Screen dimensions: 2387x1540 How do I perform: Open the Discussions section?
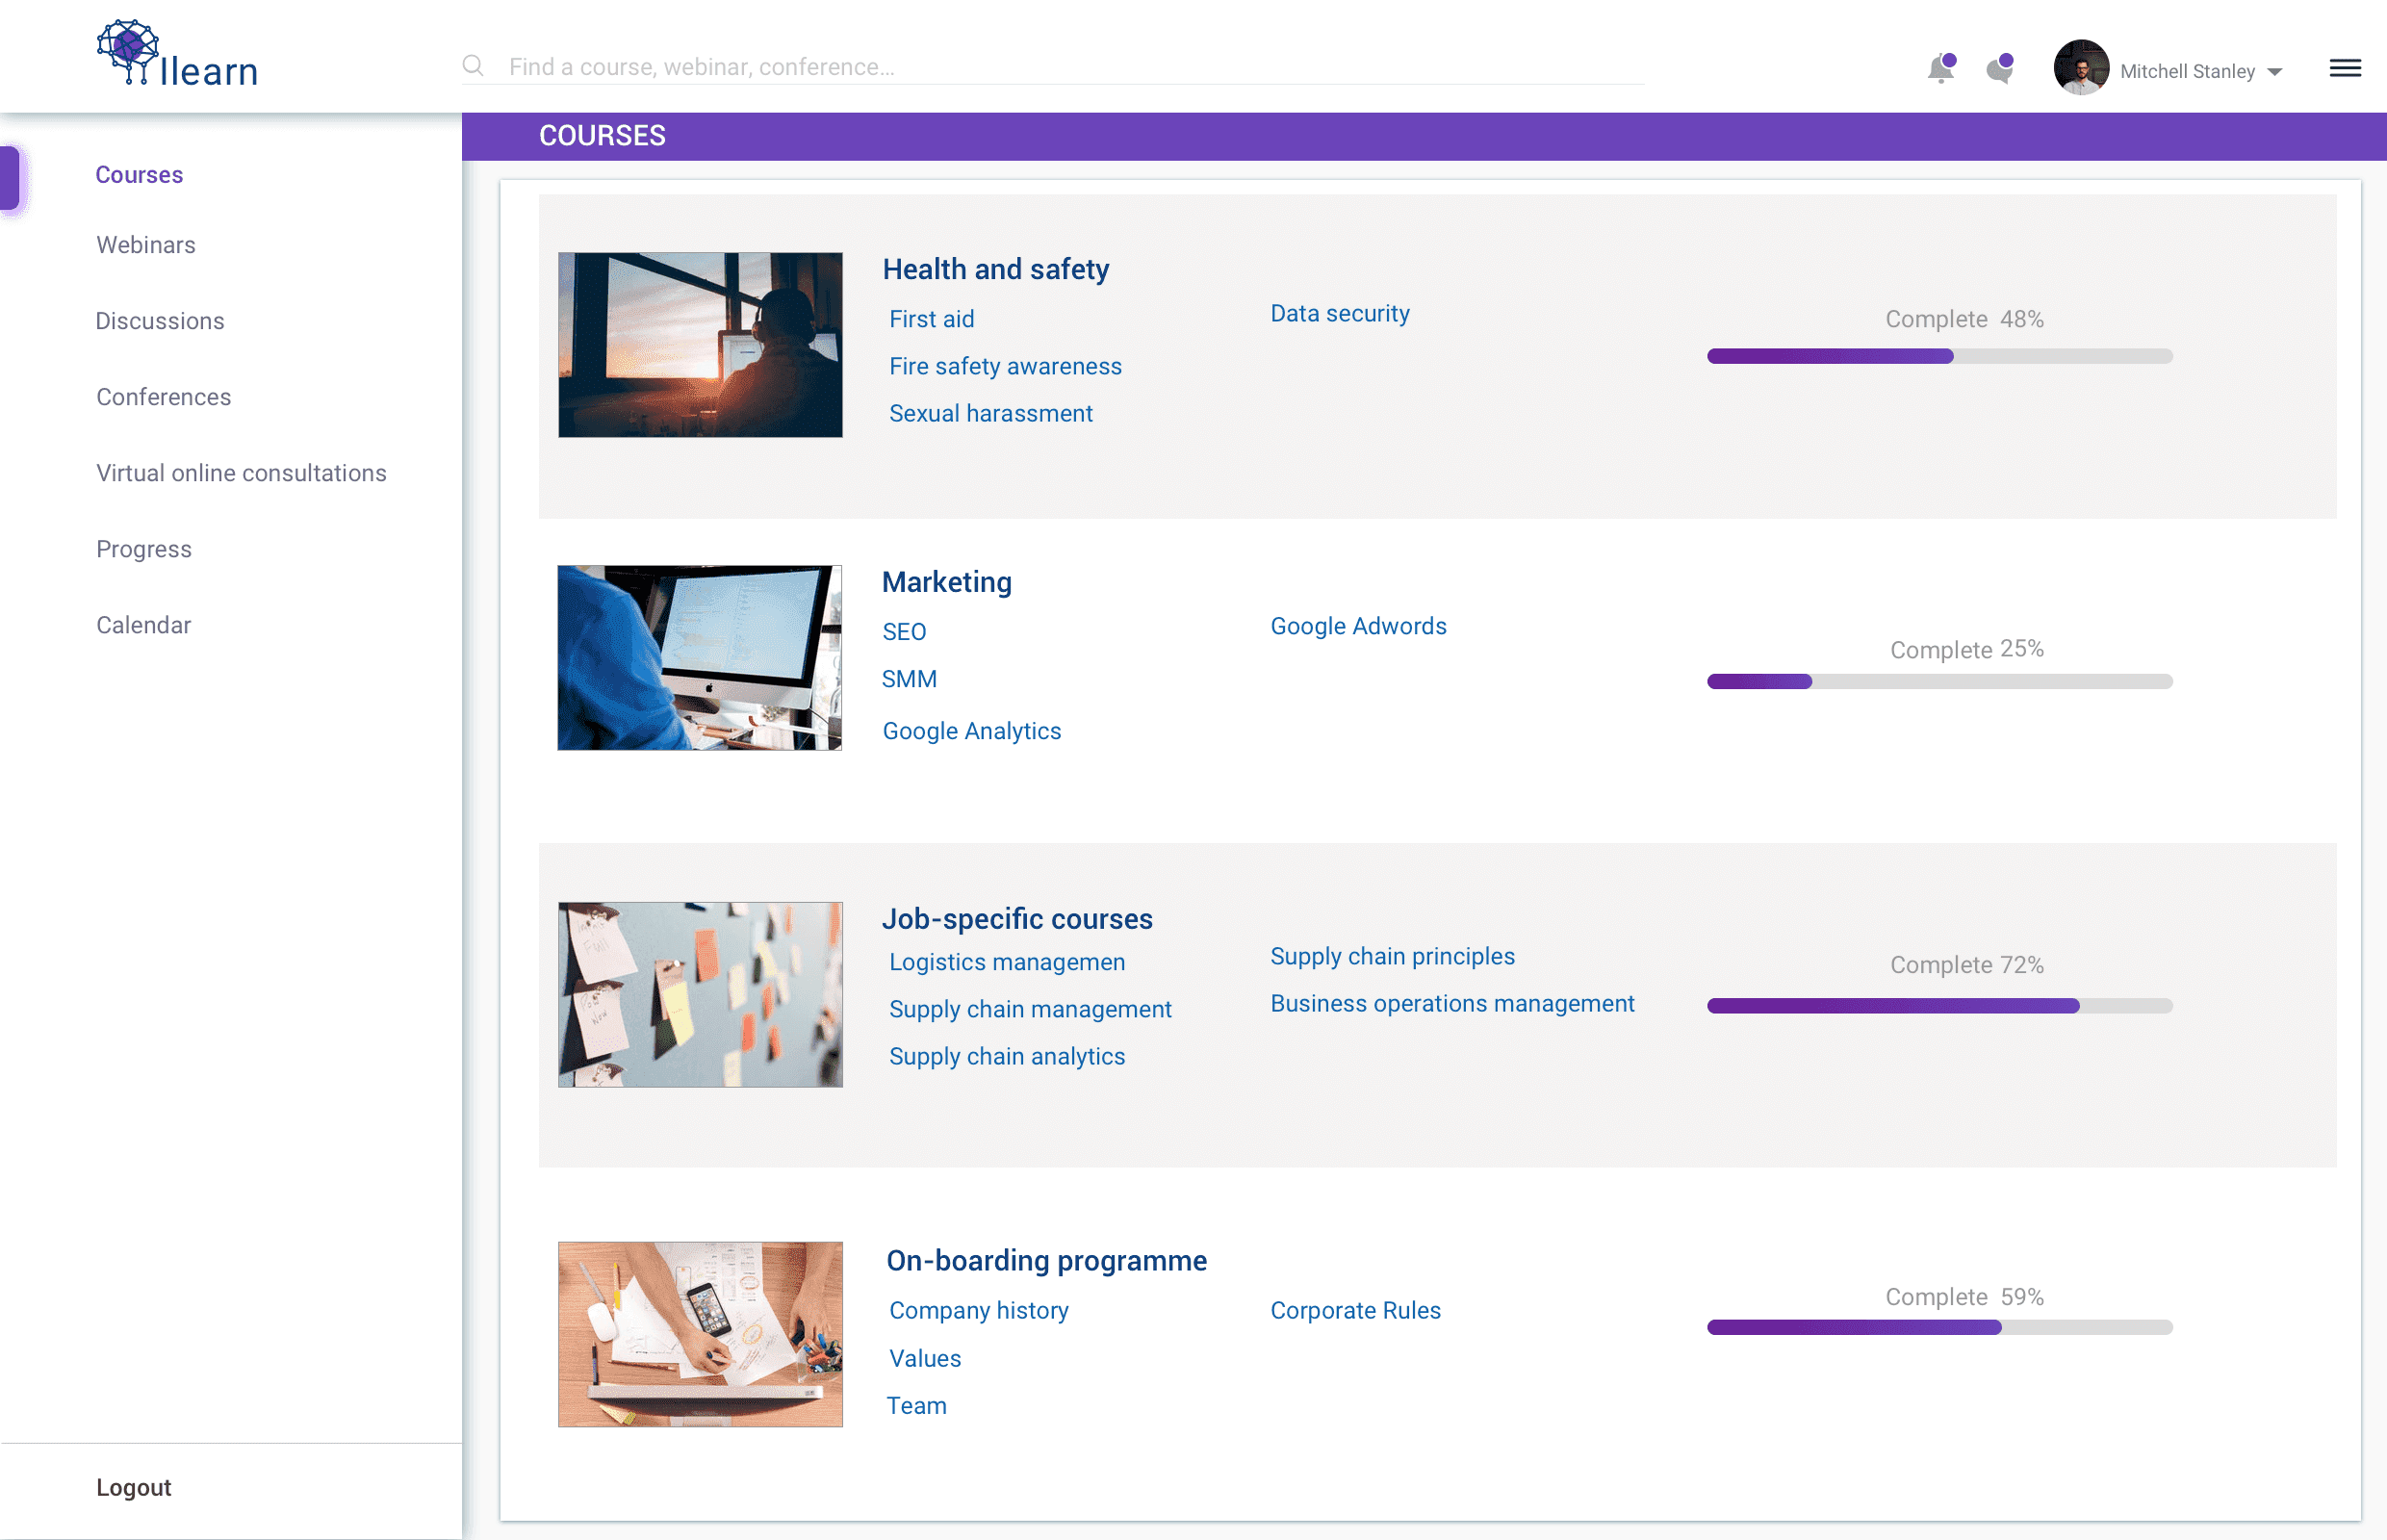160,321
